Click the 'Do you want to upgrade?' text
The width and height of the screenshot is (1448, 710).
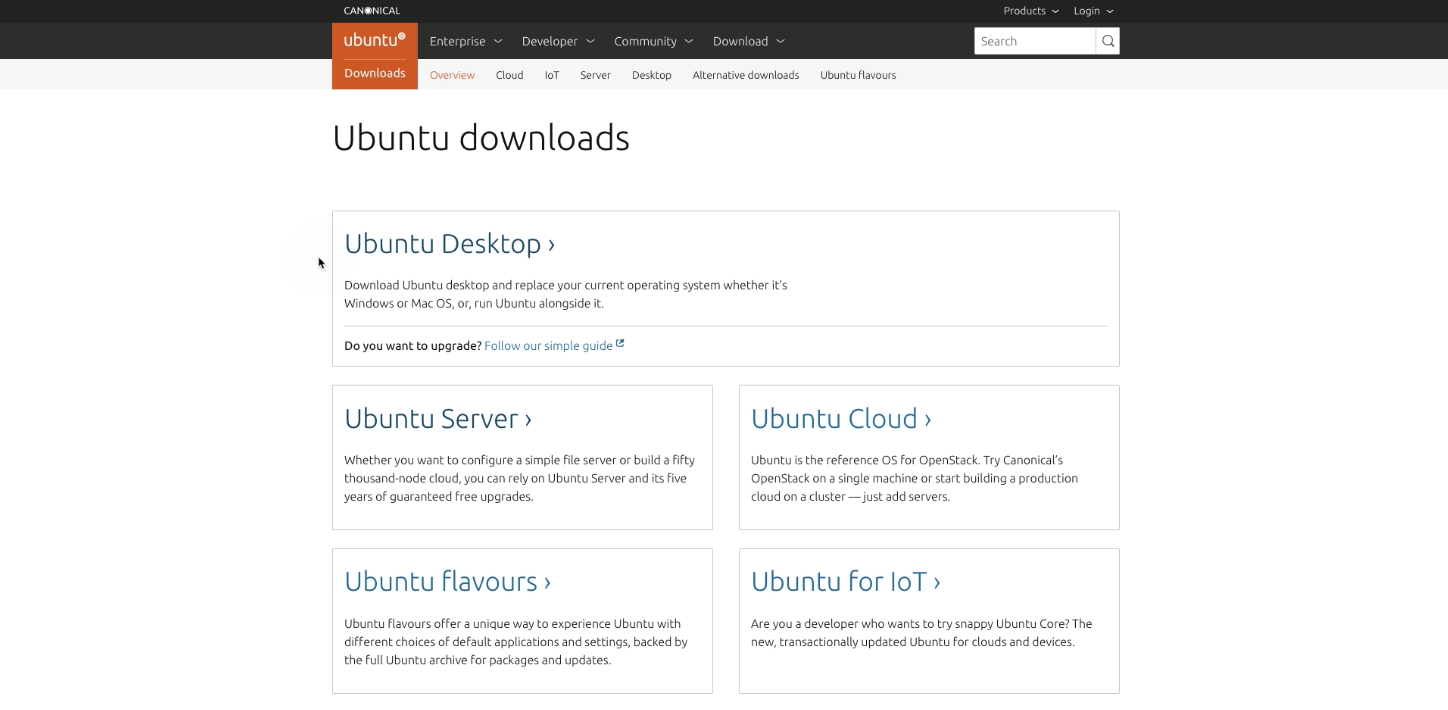coord(413,345)
